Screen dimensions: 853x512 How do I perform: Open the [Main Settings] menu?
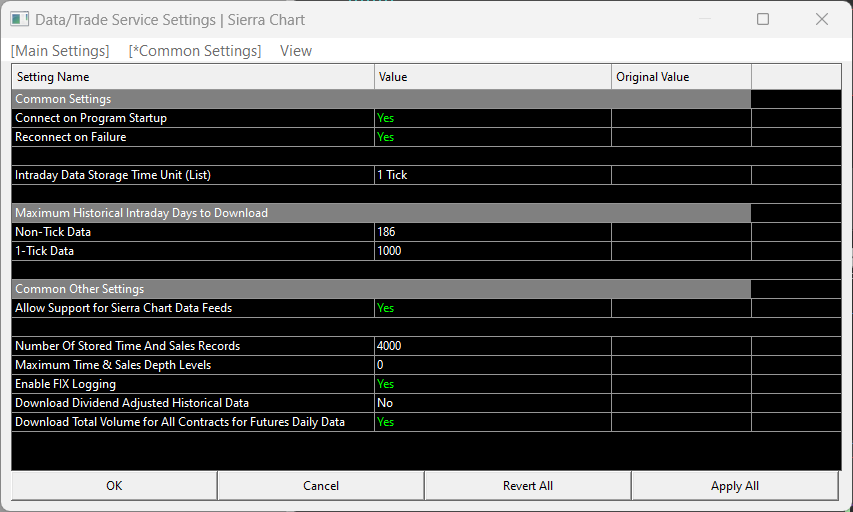[60, 51]
